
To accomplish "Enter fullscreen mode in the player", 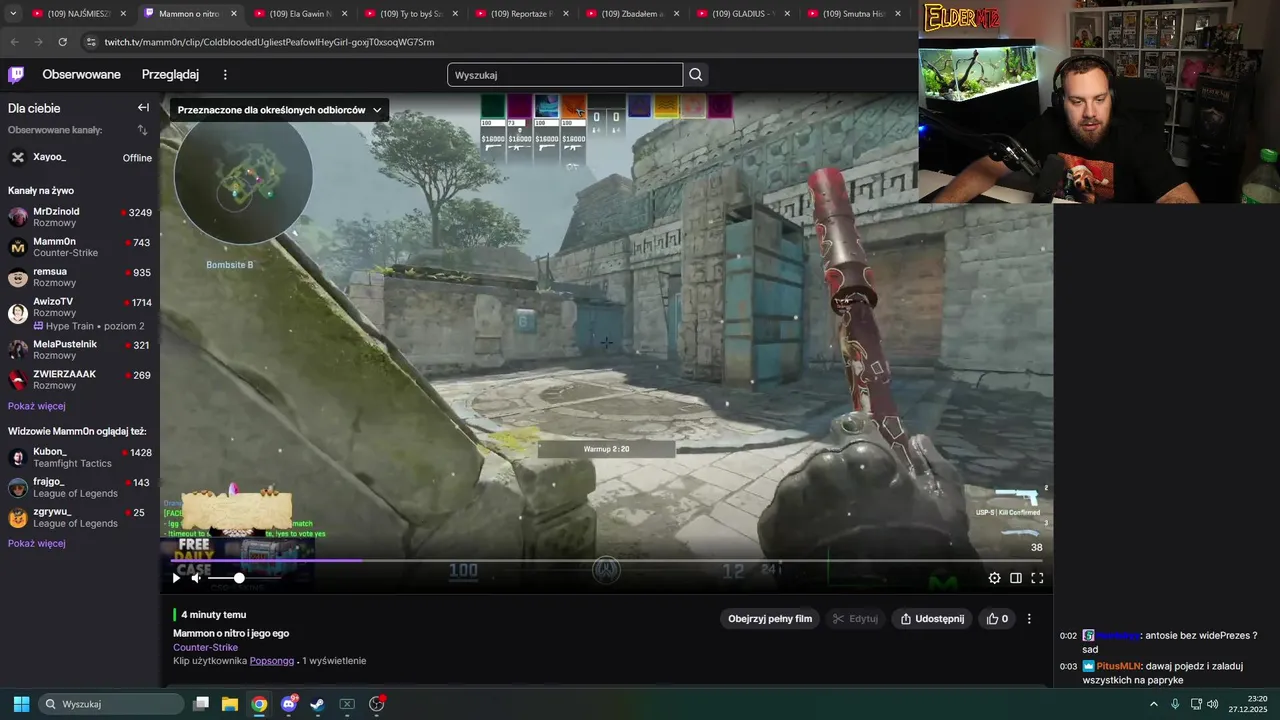I will (1037, 578).
